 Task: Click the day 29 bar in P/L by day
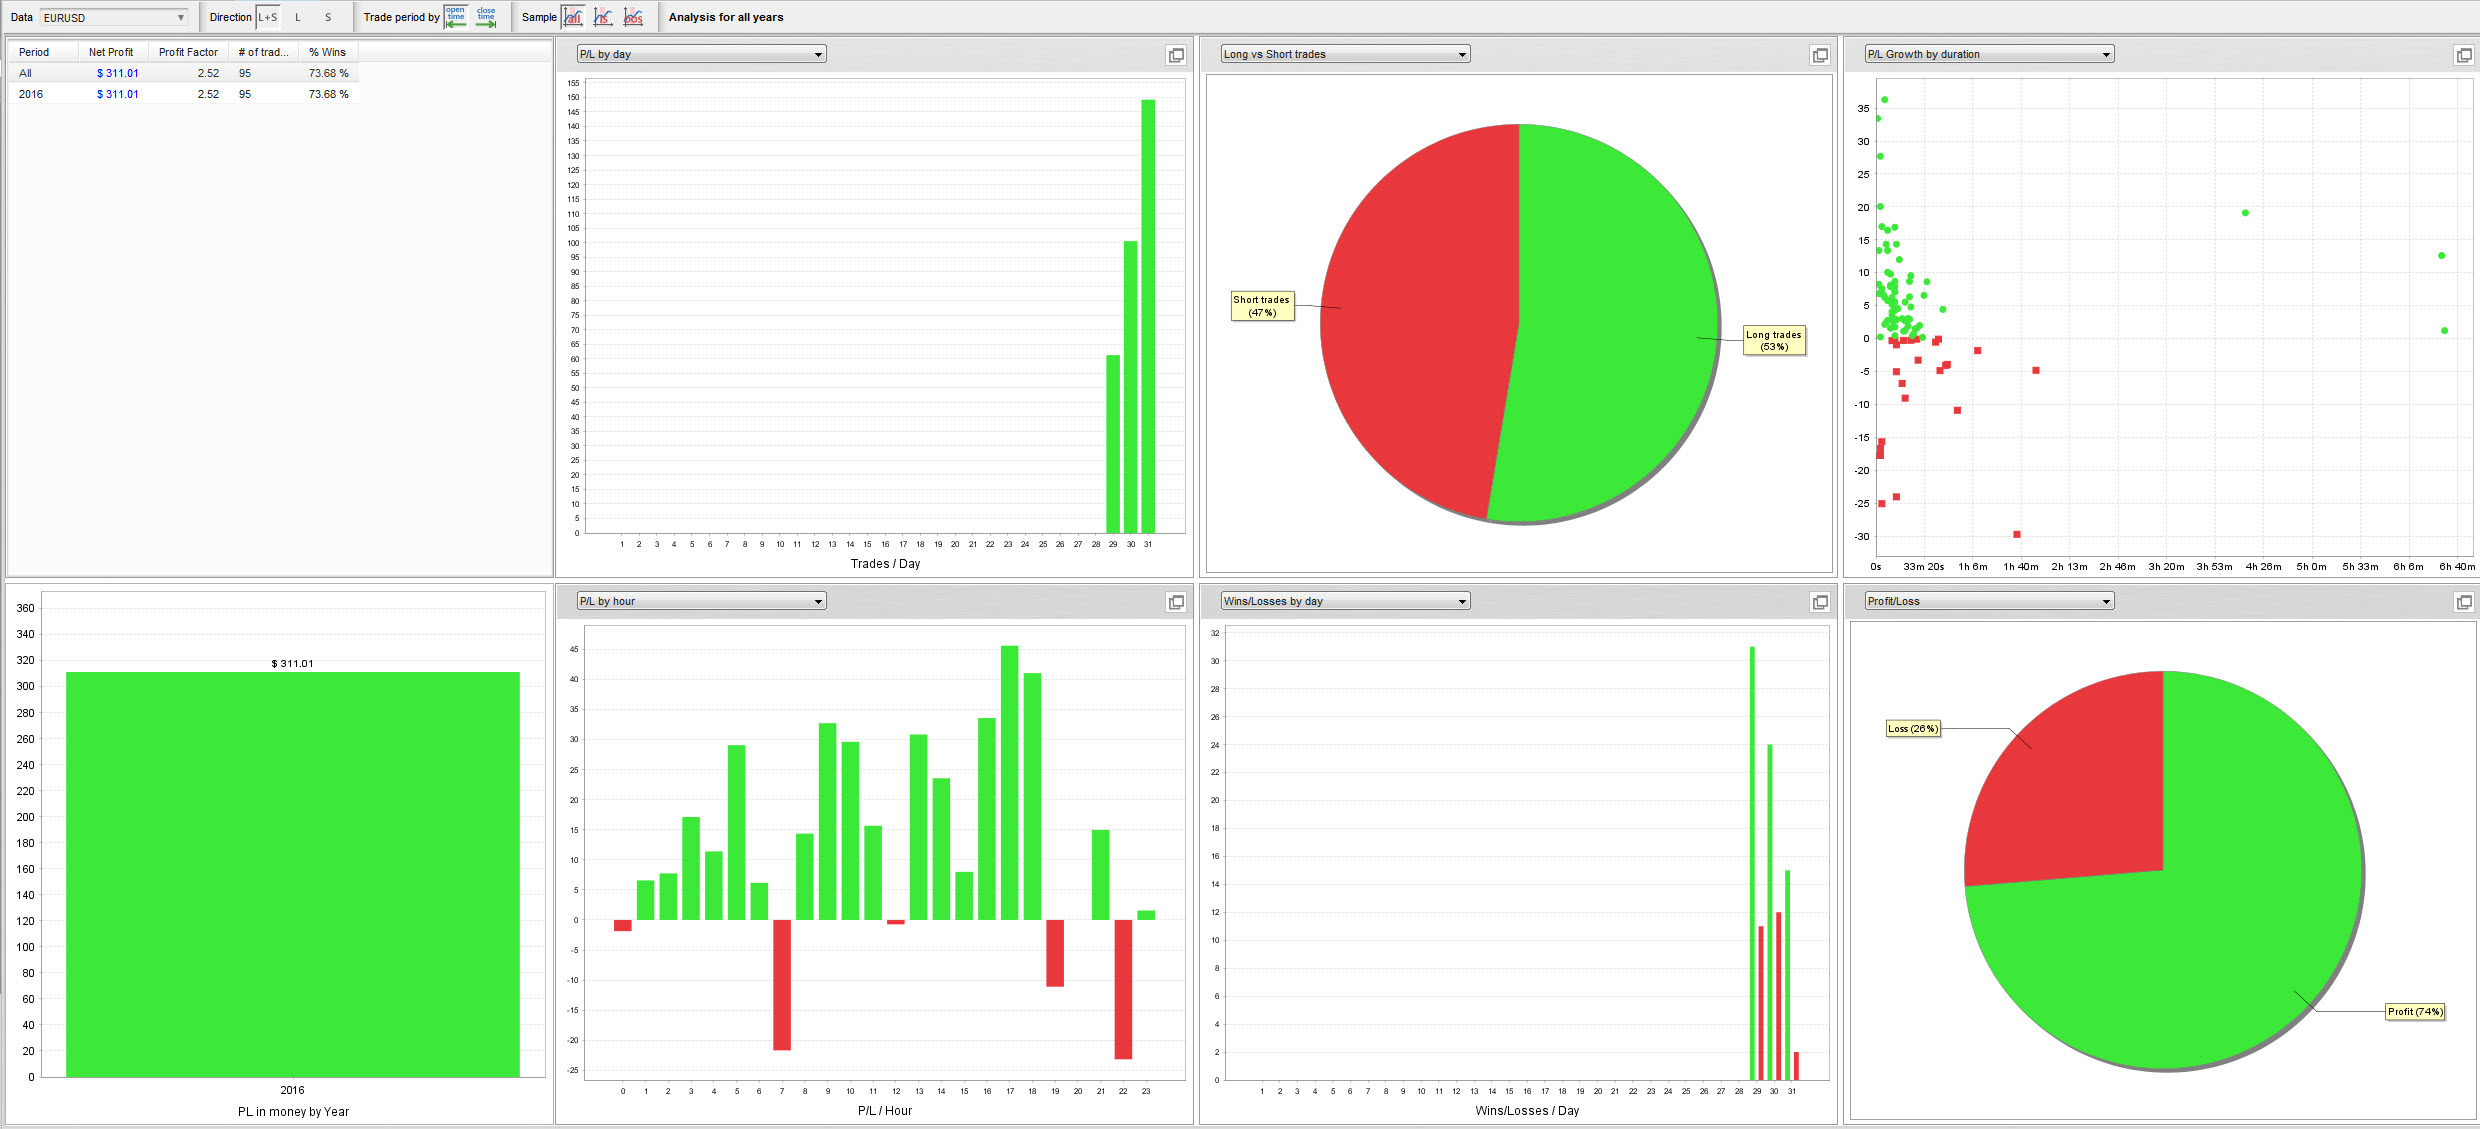click(x=1113, y=444)
